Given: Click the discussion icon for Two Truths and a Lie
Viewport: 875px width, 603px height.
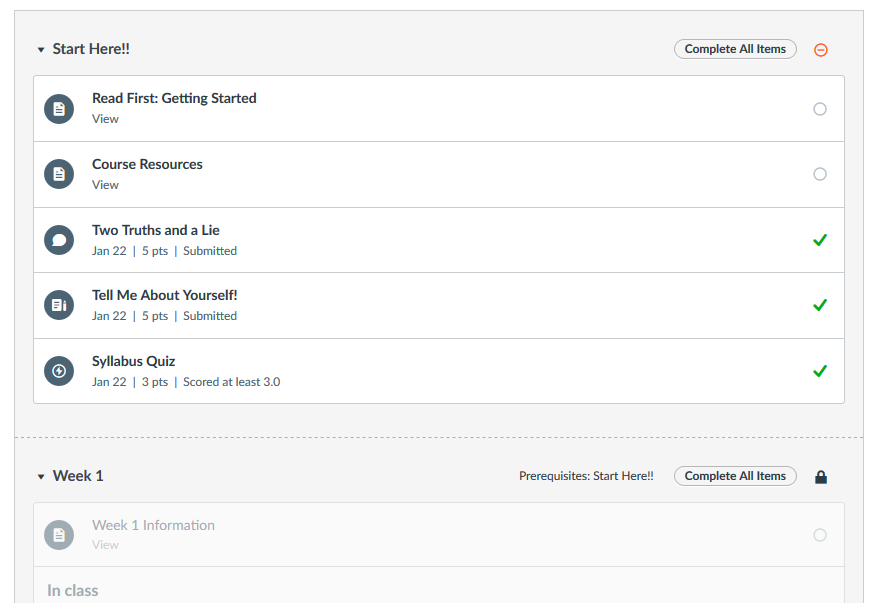Looking at the screenshot, I should click(59, 240).
